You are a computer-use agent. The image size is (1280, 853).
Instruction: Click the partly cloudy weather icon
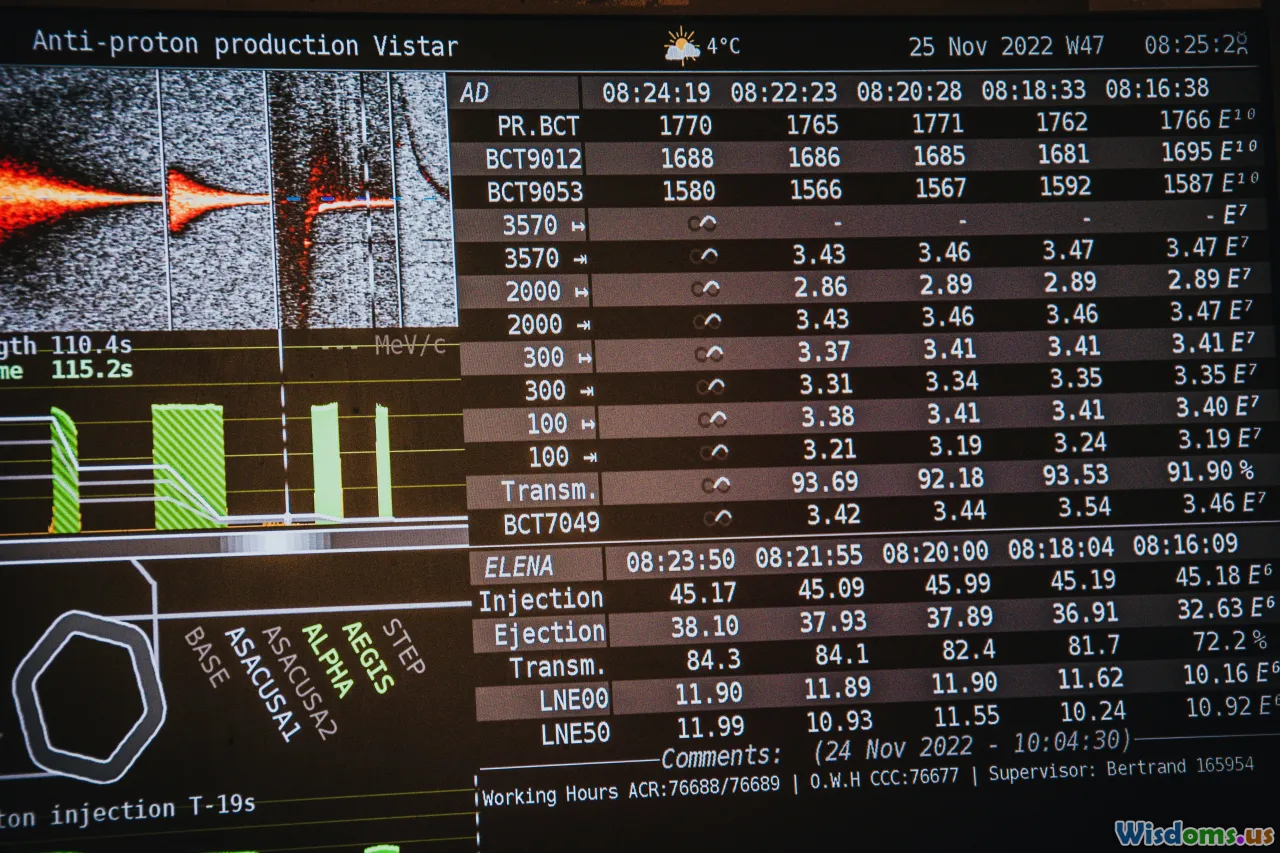point(682,46)
